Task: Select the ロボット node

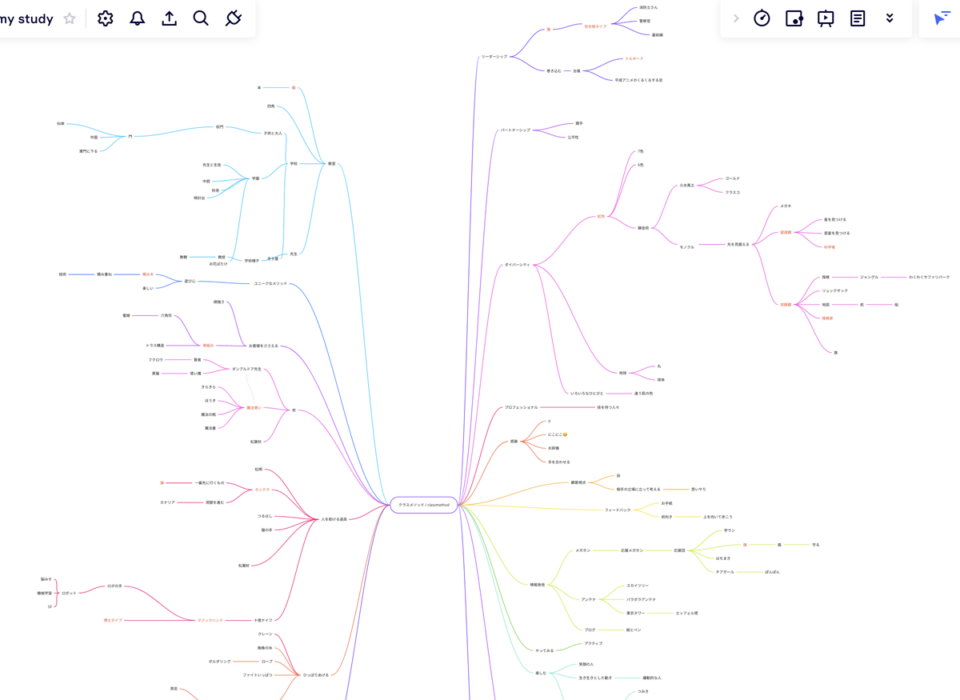Action: pyautogui.click(x=69, y=593)
